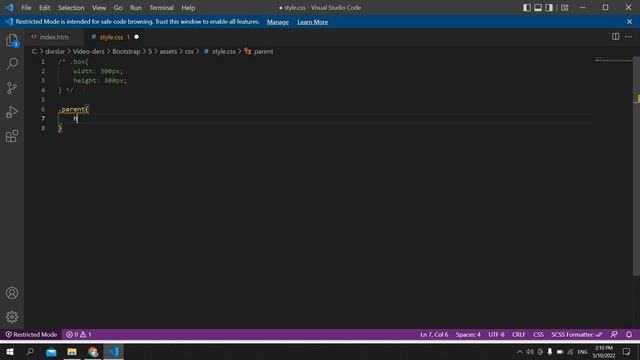
Task: Open Problems from errors and warnings indicator
Action: (x=78, y=334)
